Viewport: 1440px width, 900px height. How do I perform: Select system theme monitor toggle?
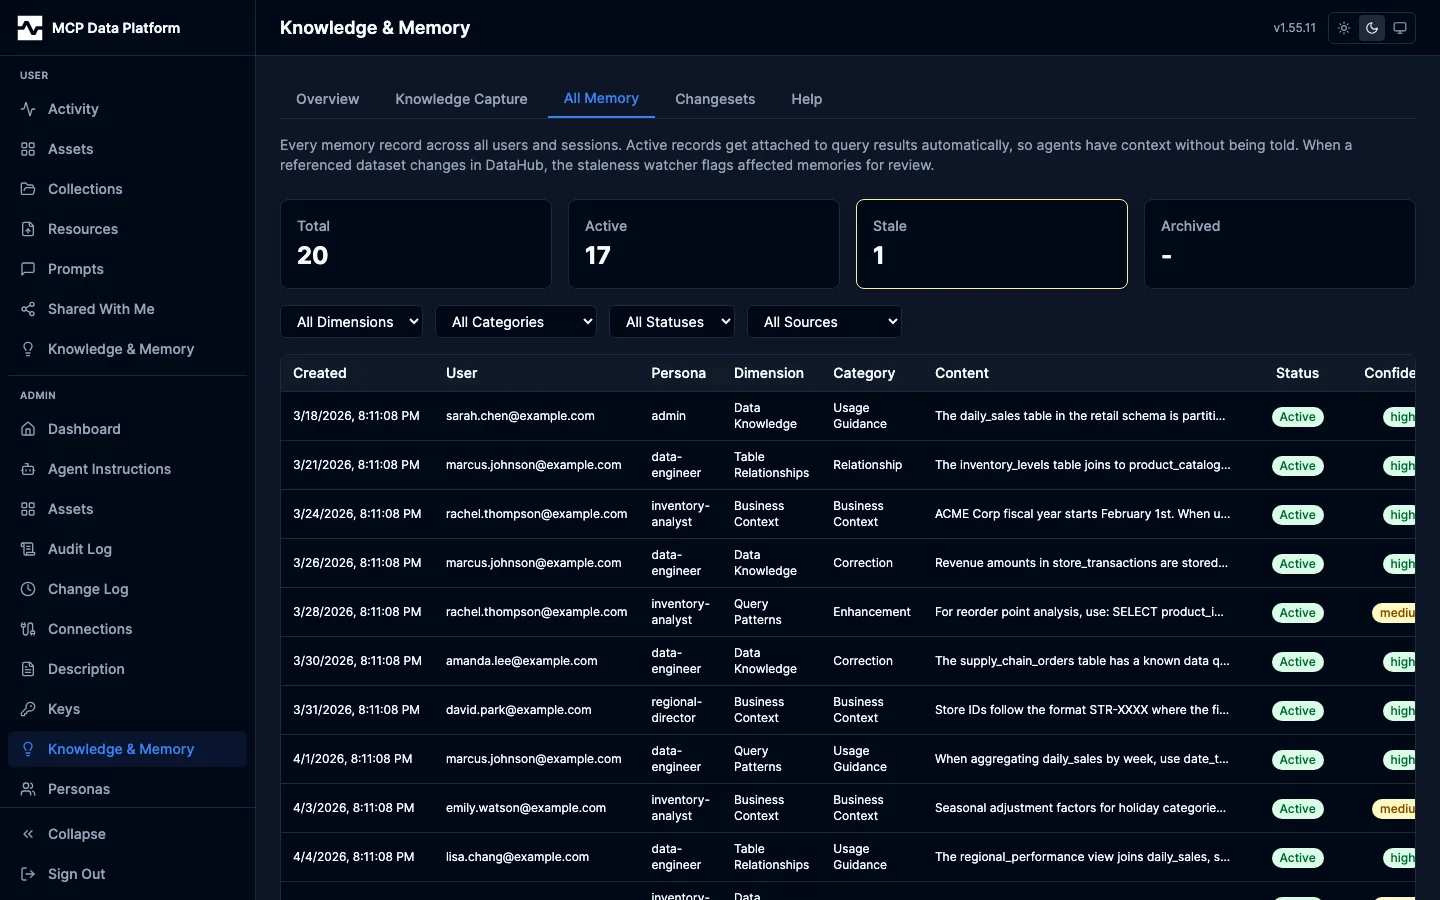[x=1400, y=28]
